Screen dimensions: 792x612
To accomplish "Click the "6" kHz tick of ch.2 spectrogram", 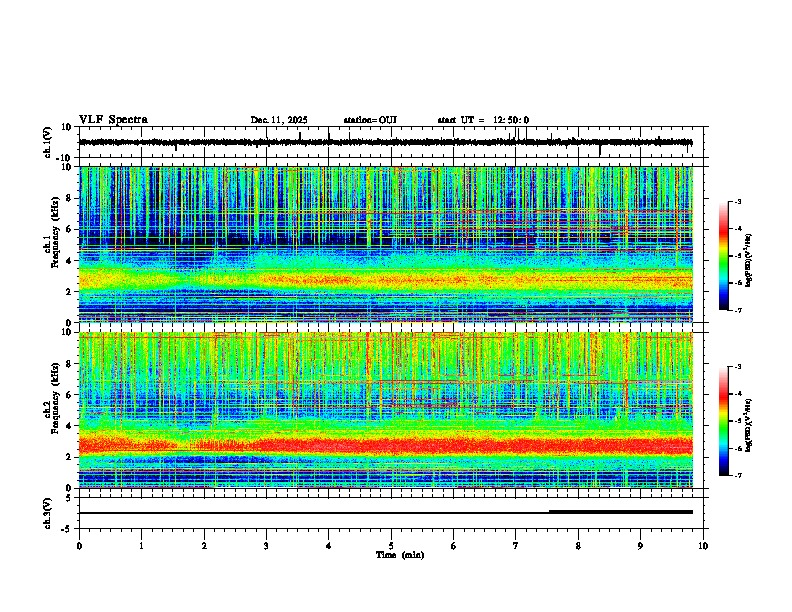I will click(70, 395).
